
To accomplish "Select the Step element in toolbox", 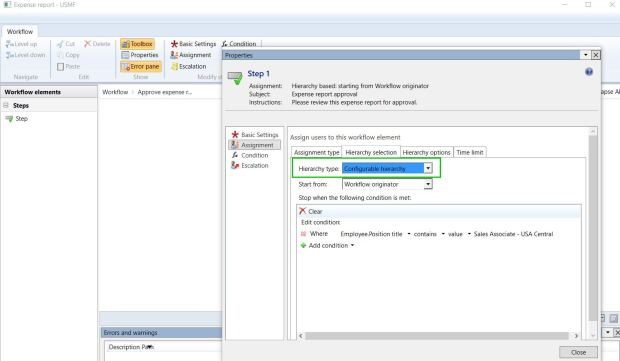I will click(x=17, y=119).
